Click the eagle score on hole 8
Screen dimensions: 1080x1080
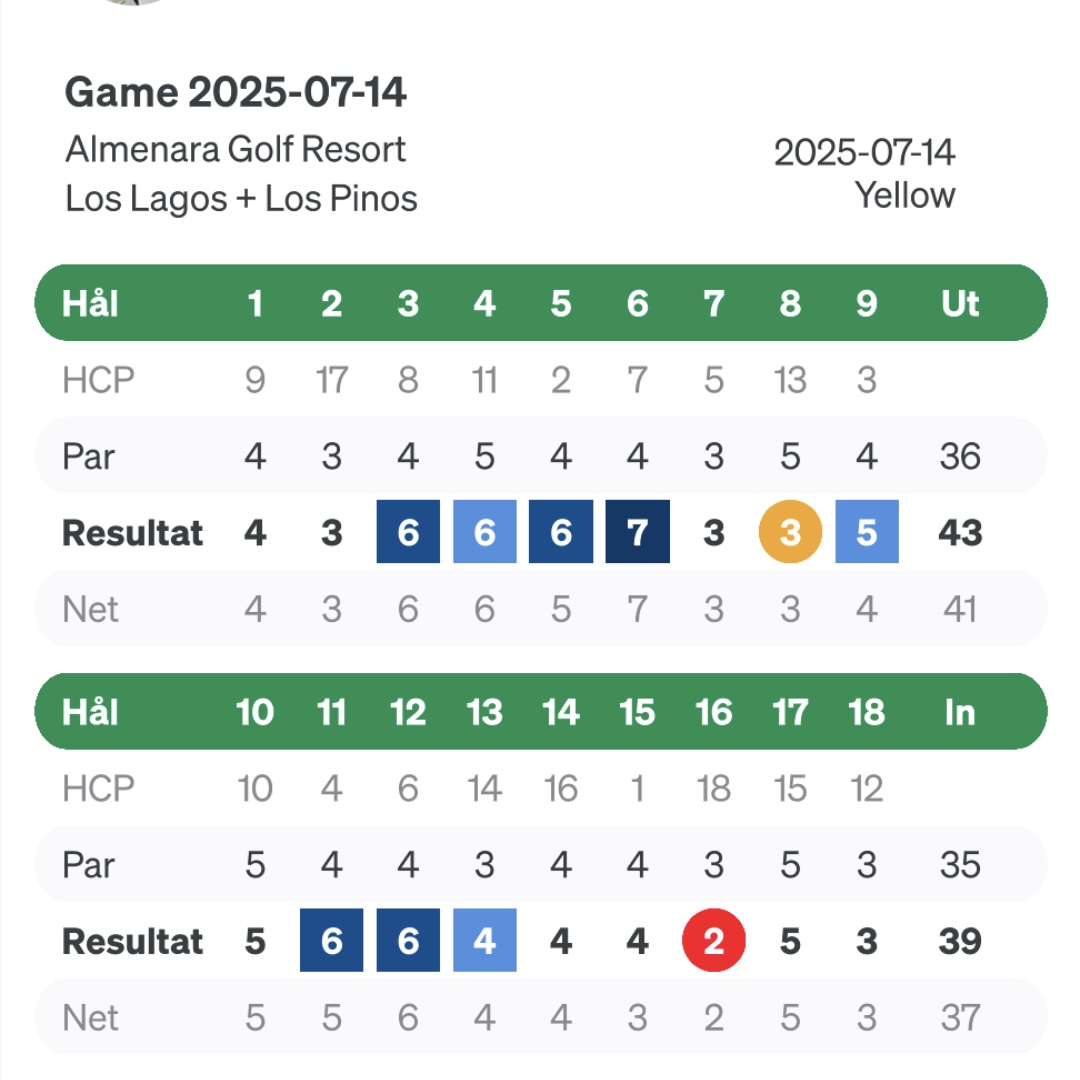790,532
